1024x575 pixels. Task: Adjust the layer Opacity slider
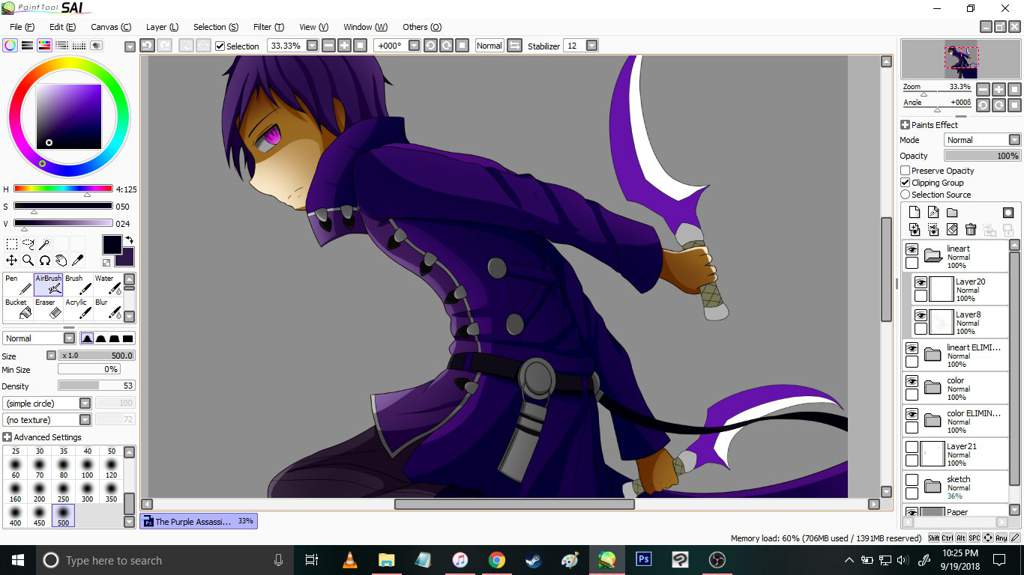[982, 156]
